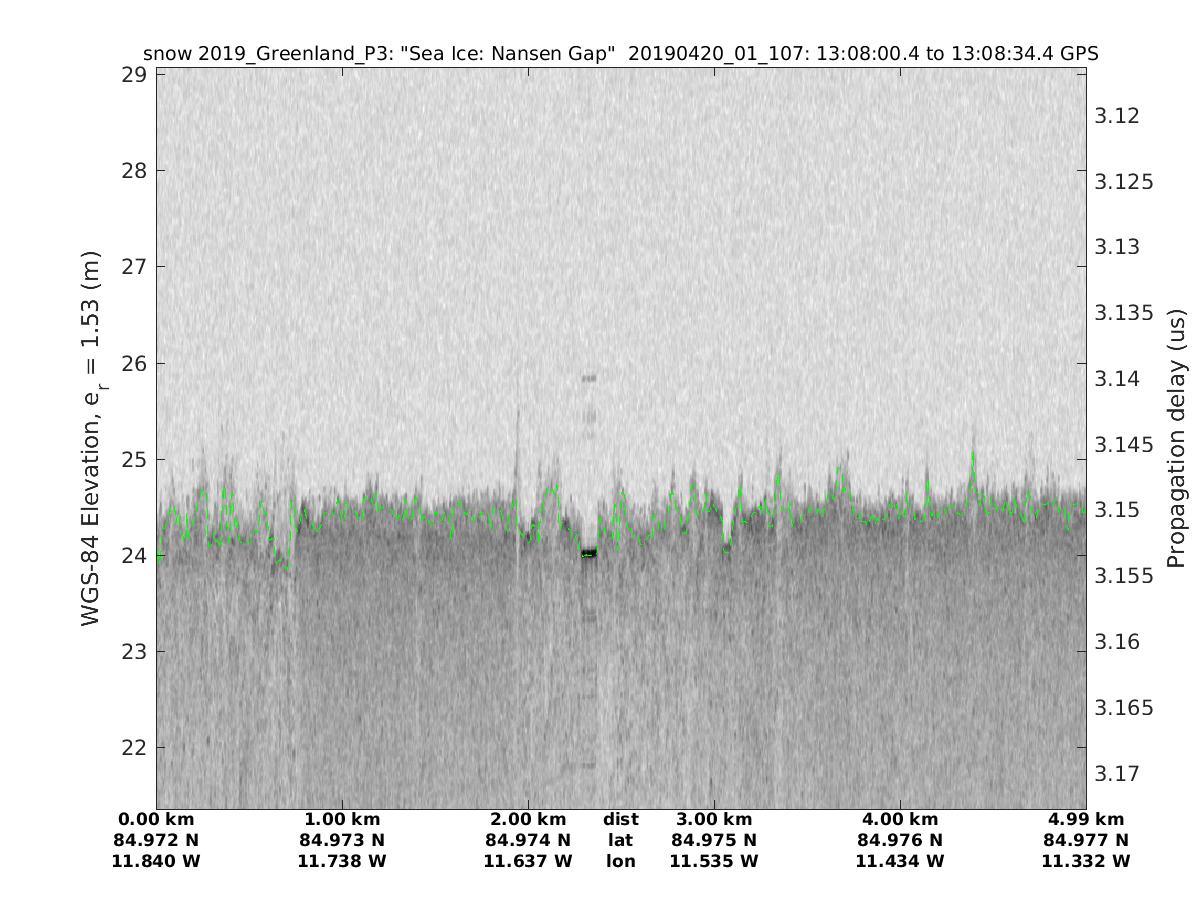Select the 84.975 N latitude label

714,841
